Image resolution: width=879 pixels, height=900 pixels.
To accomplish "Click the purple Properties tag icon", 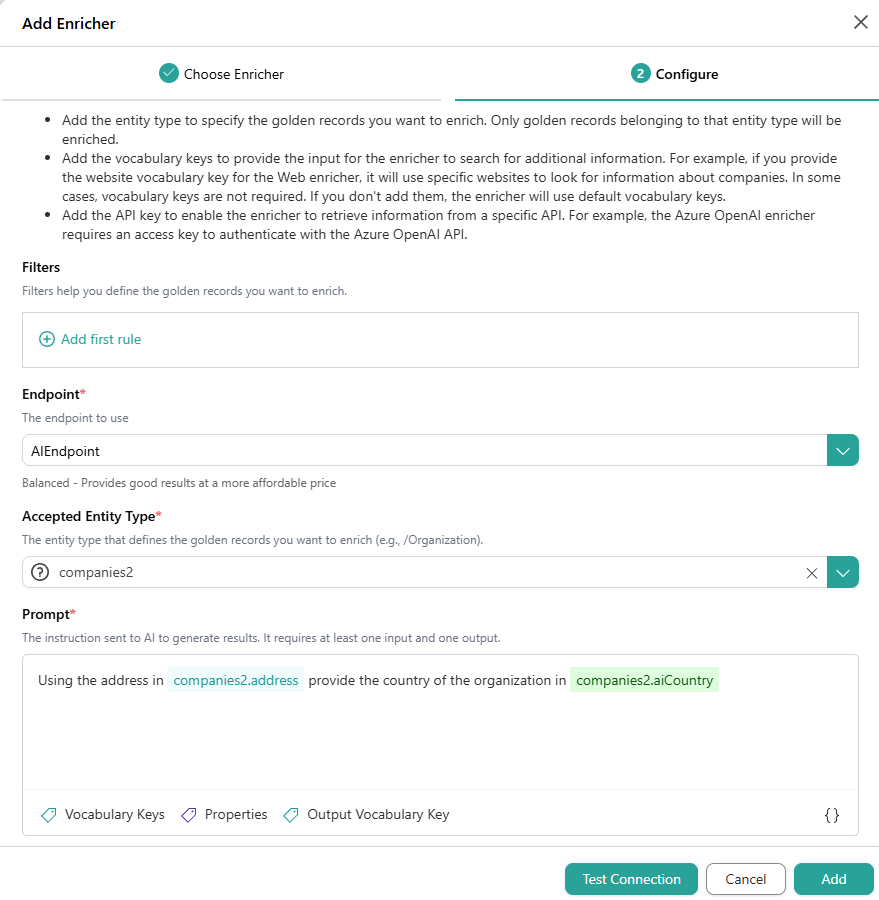I will point(188,815).
